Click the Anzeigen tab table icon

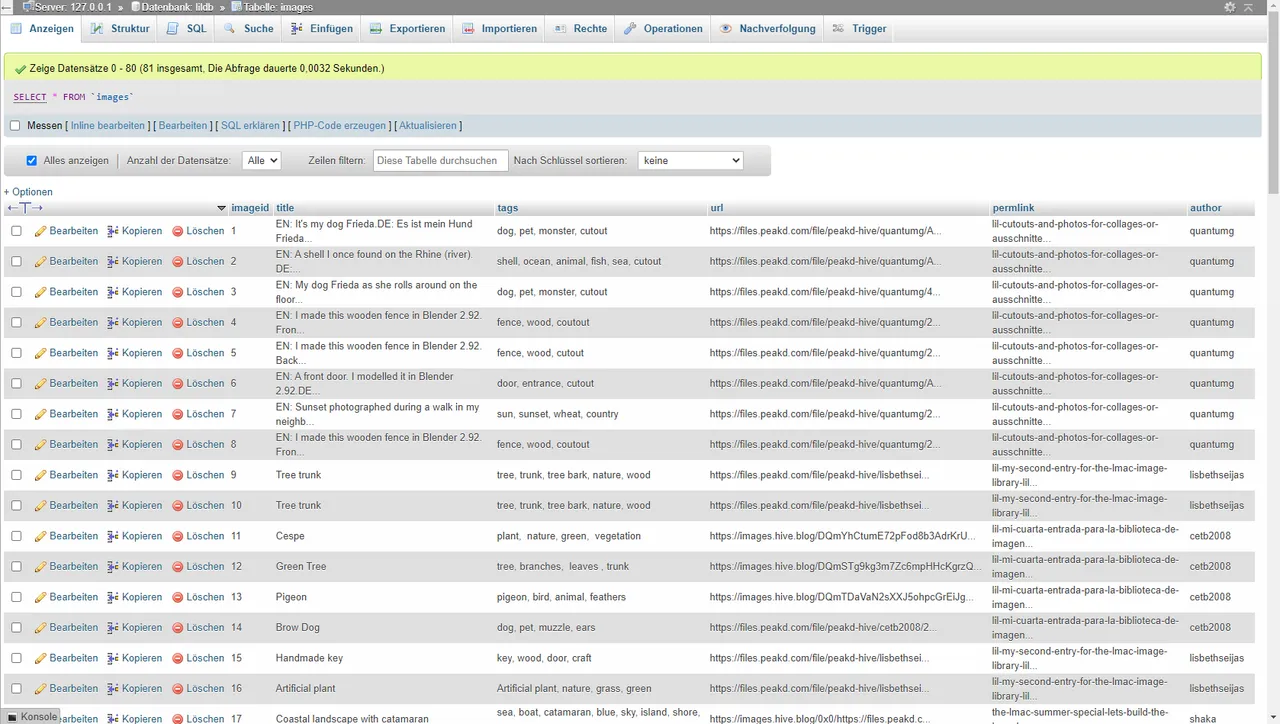click(x=17, y=29)
